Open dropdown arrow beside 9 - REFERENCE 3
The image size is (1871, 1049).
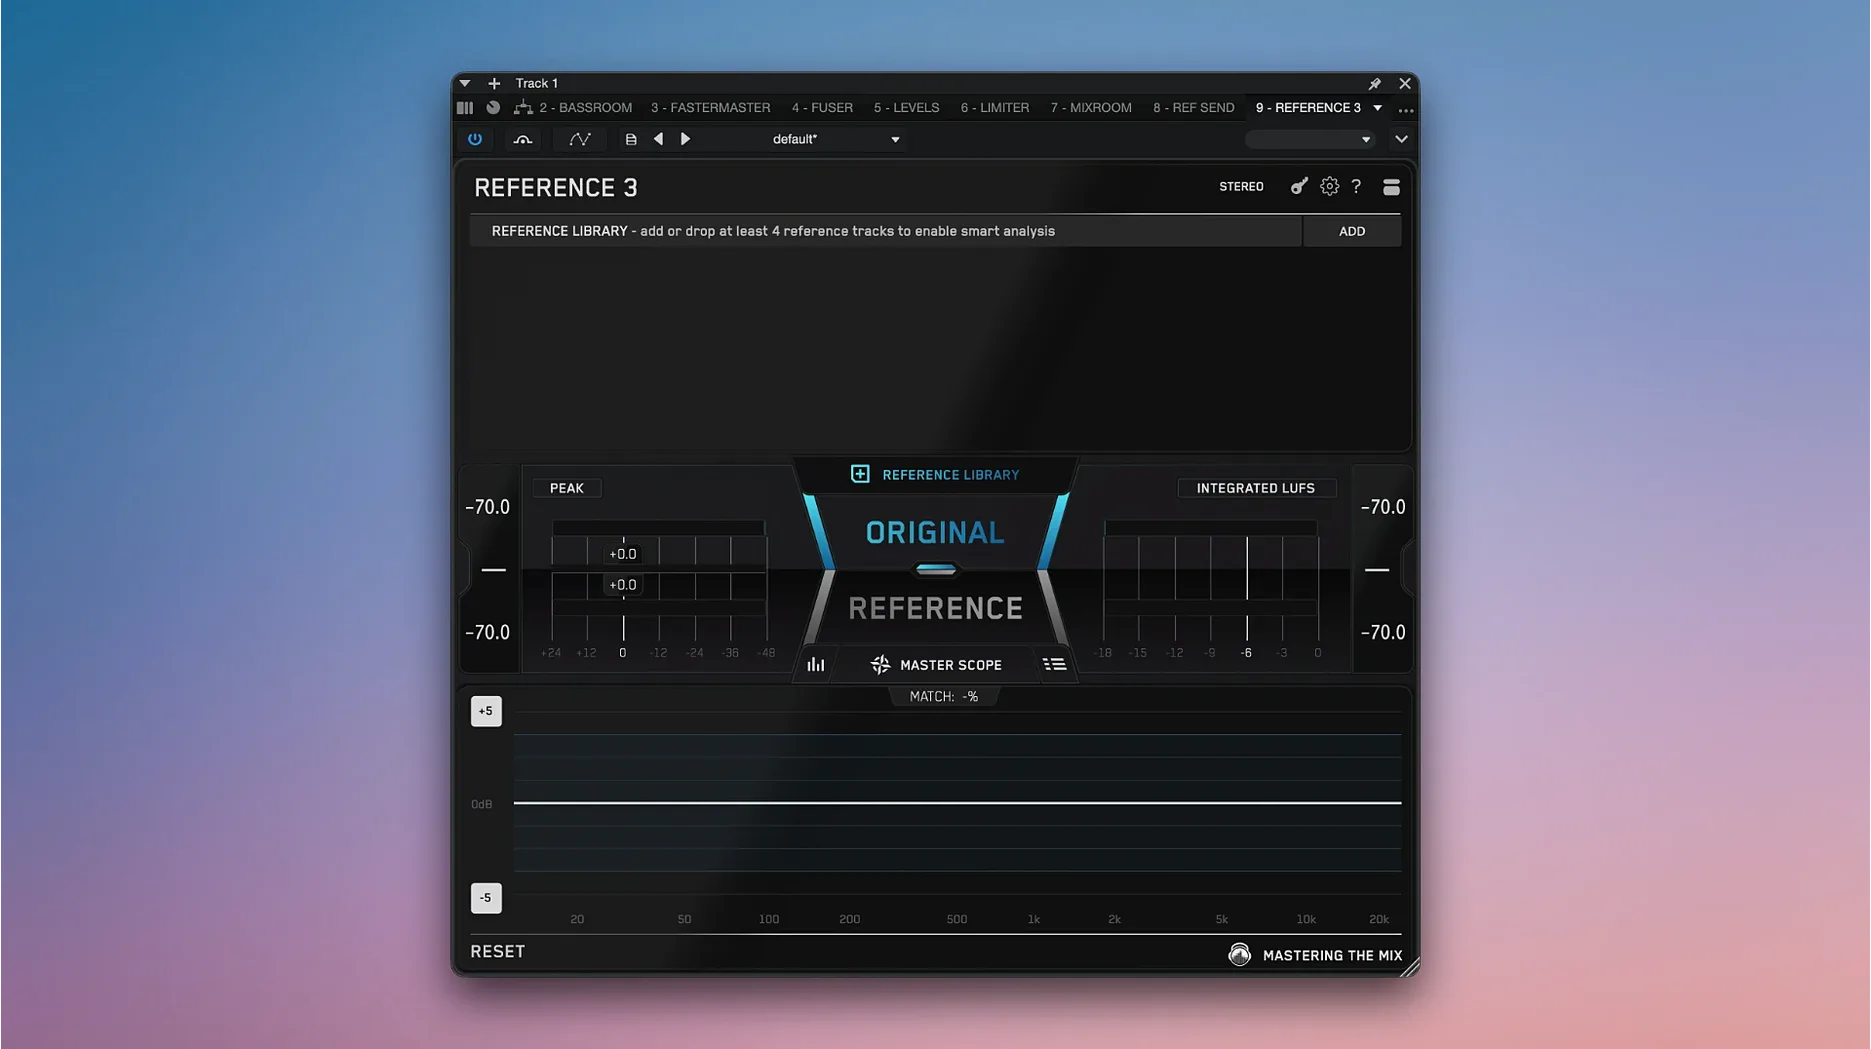tap(1378, 108)
